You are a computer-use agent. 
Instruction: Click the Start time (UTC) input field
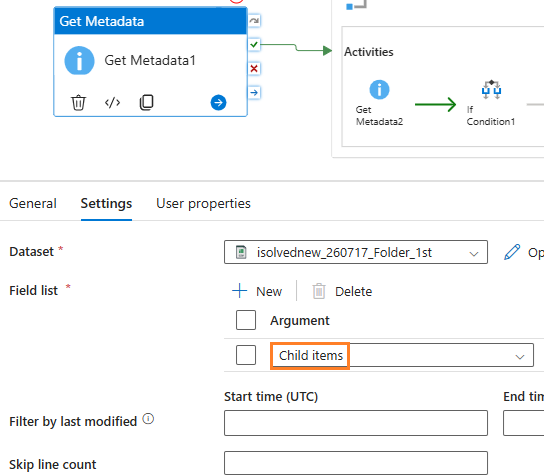coord(356,423)
